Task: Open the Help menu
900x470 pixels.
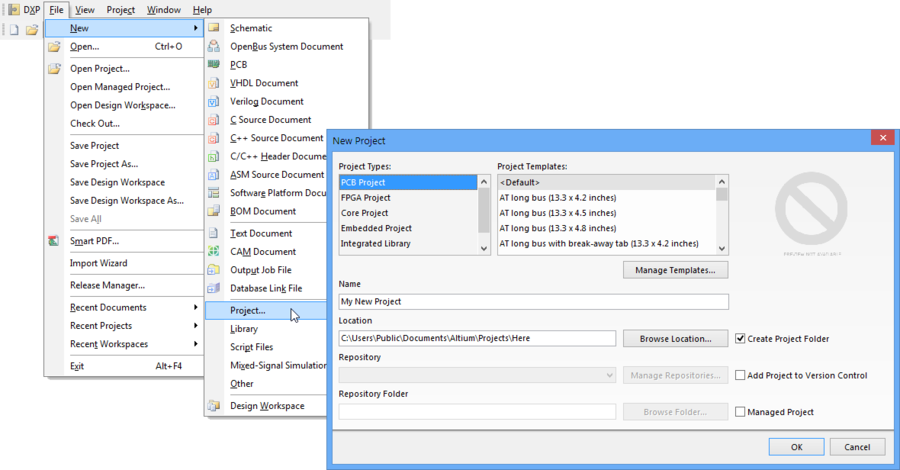Action: (202, 10)
